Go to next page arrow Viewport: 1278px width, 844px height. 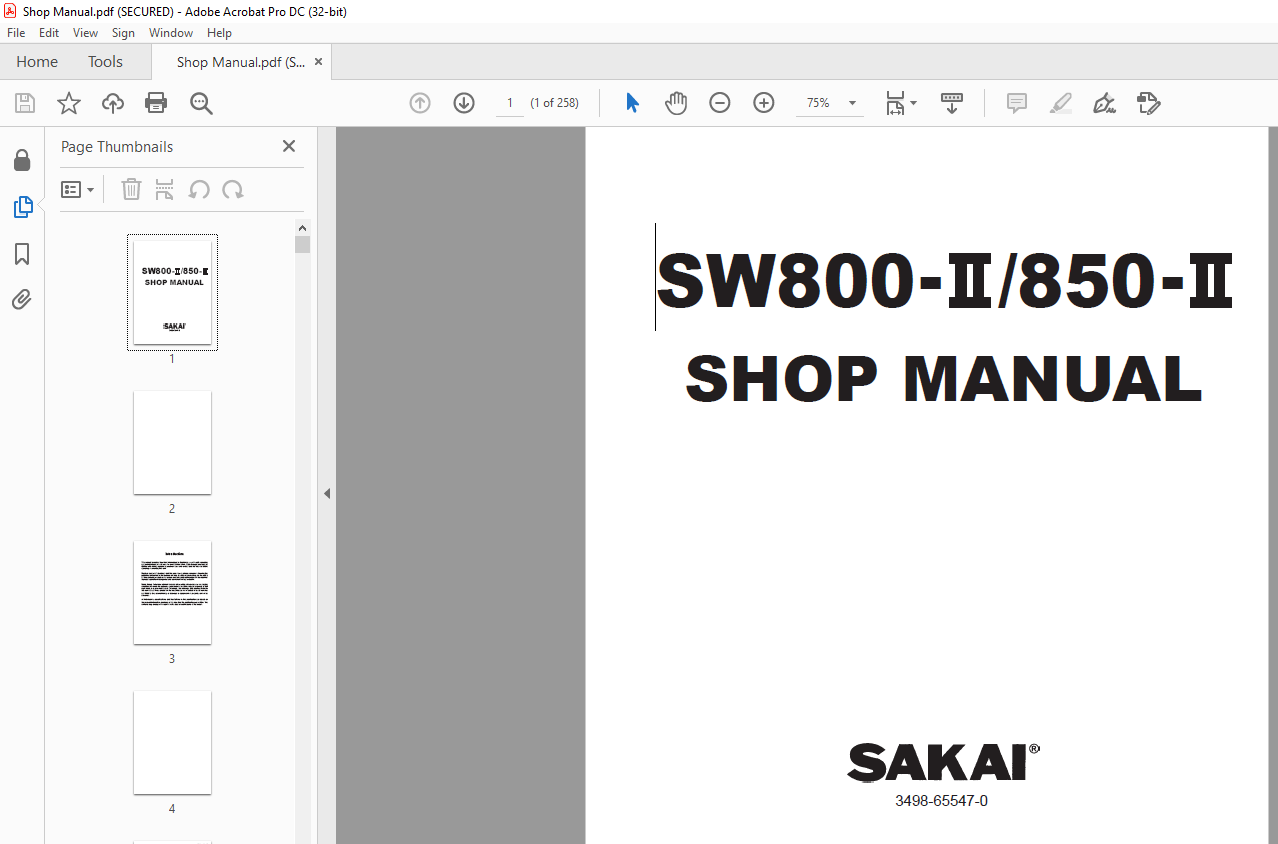click(464, 103)
